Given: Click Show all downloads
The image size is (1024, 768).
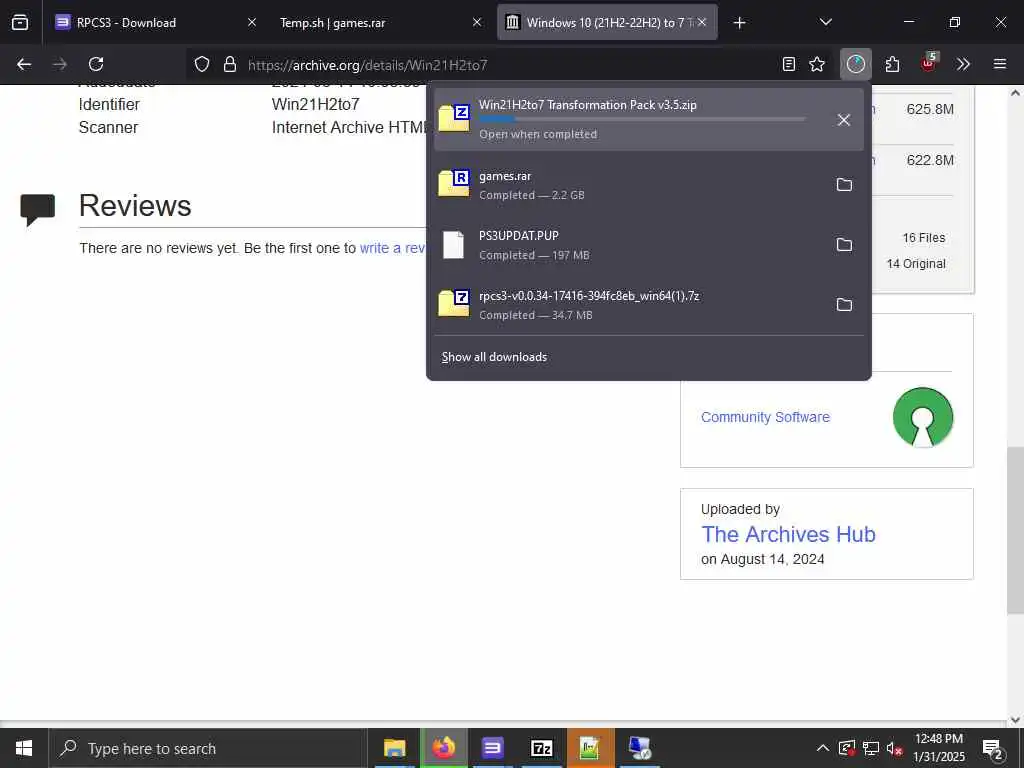Looking at the screenshot, I should point(494,357).
